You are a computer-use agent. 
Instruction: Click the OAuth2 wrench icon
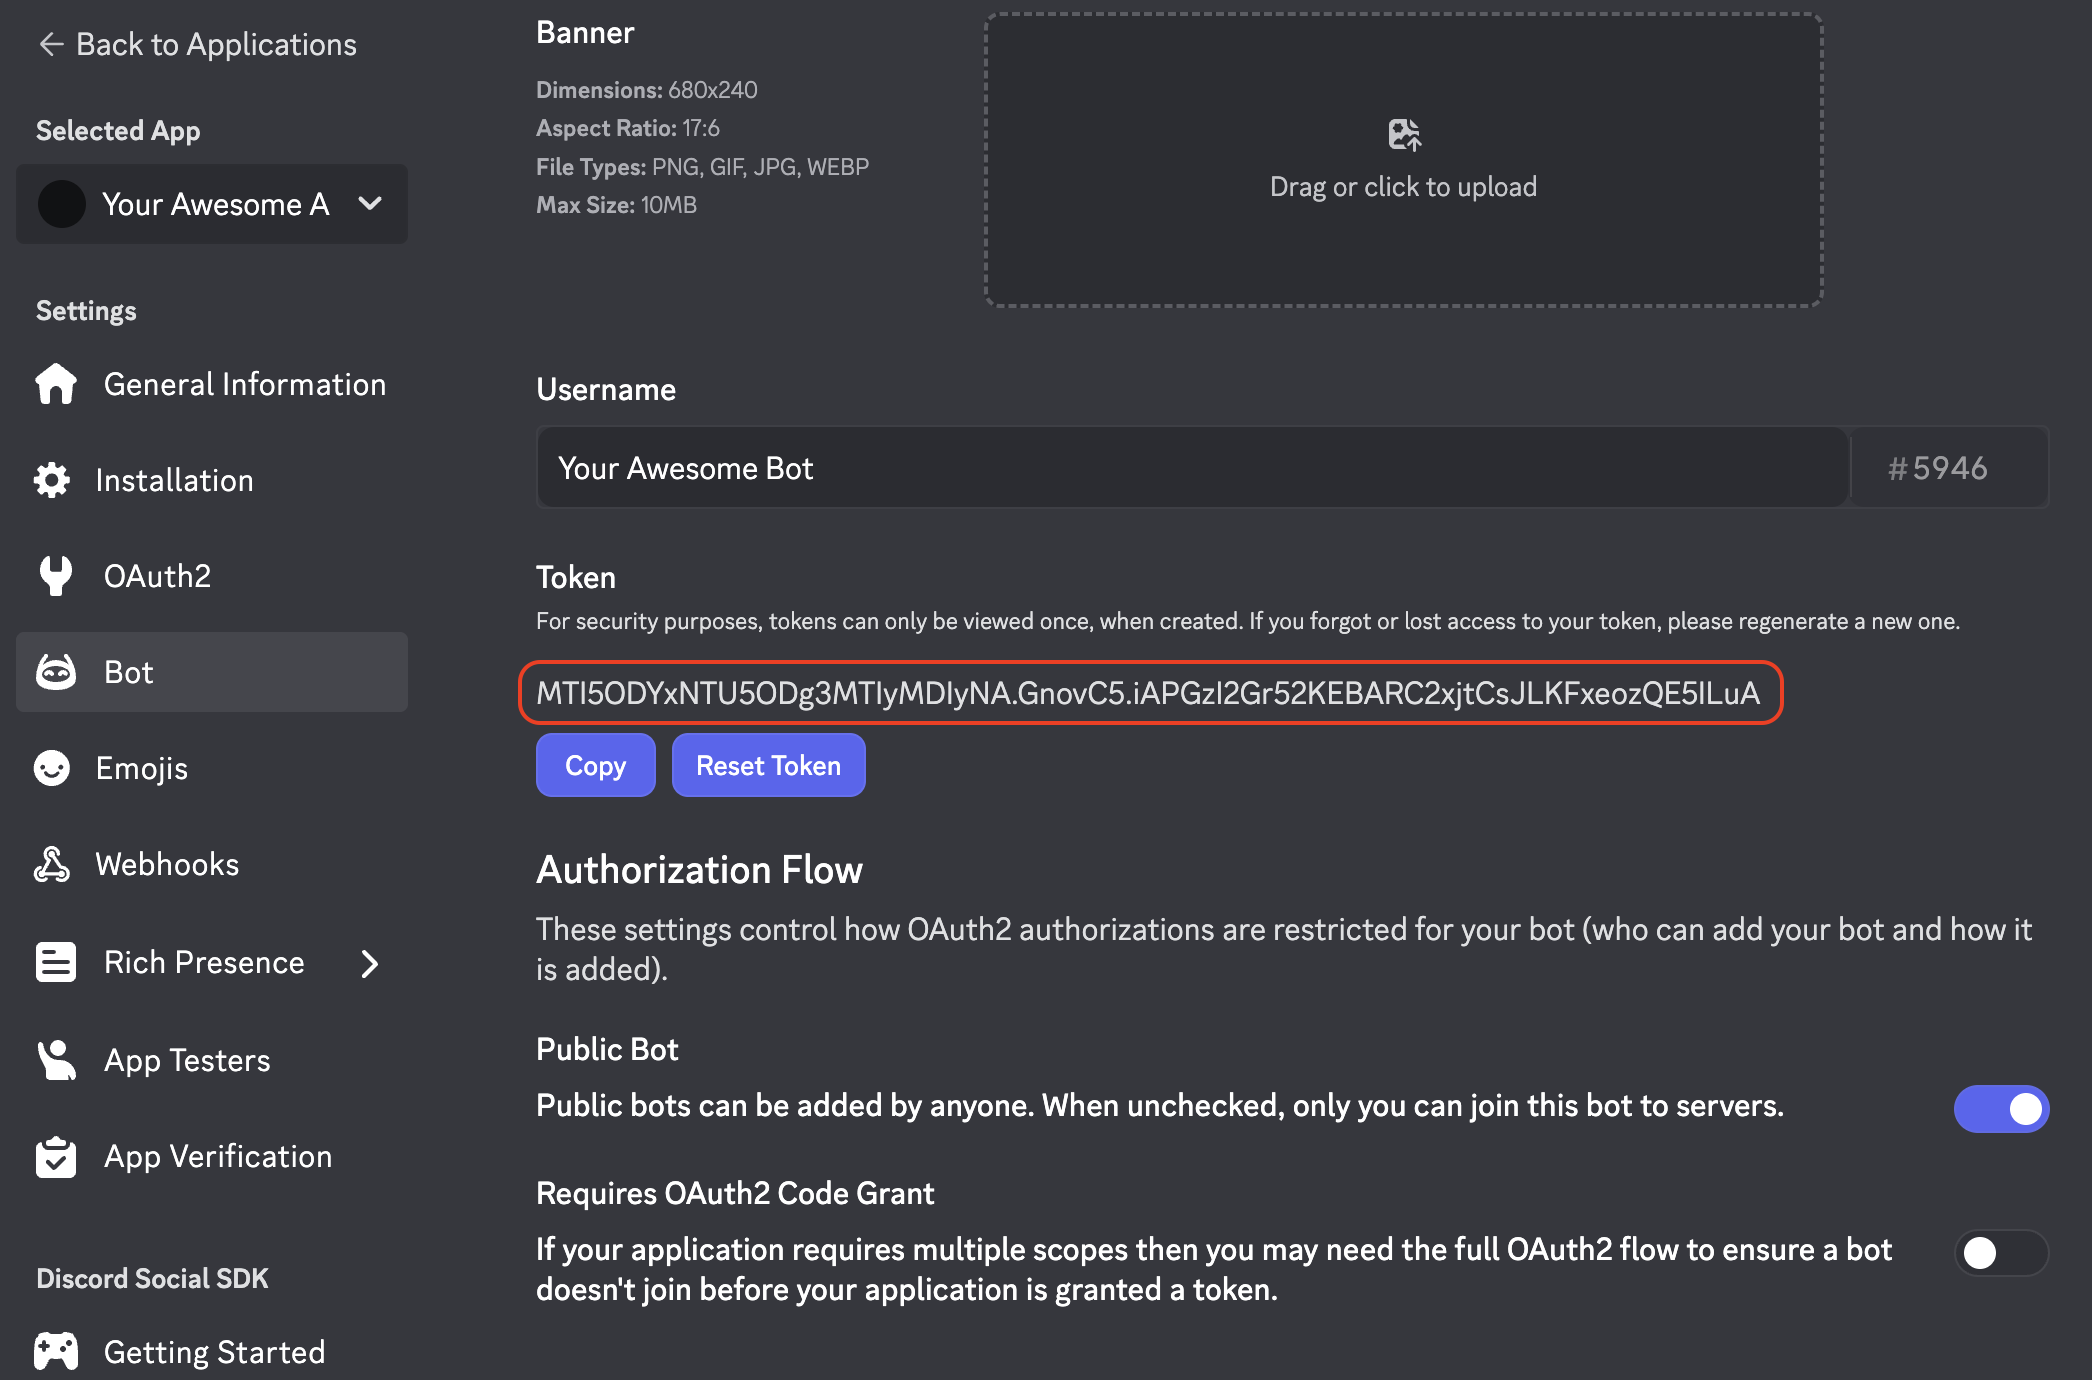(56, 576)
